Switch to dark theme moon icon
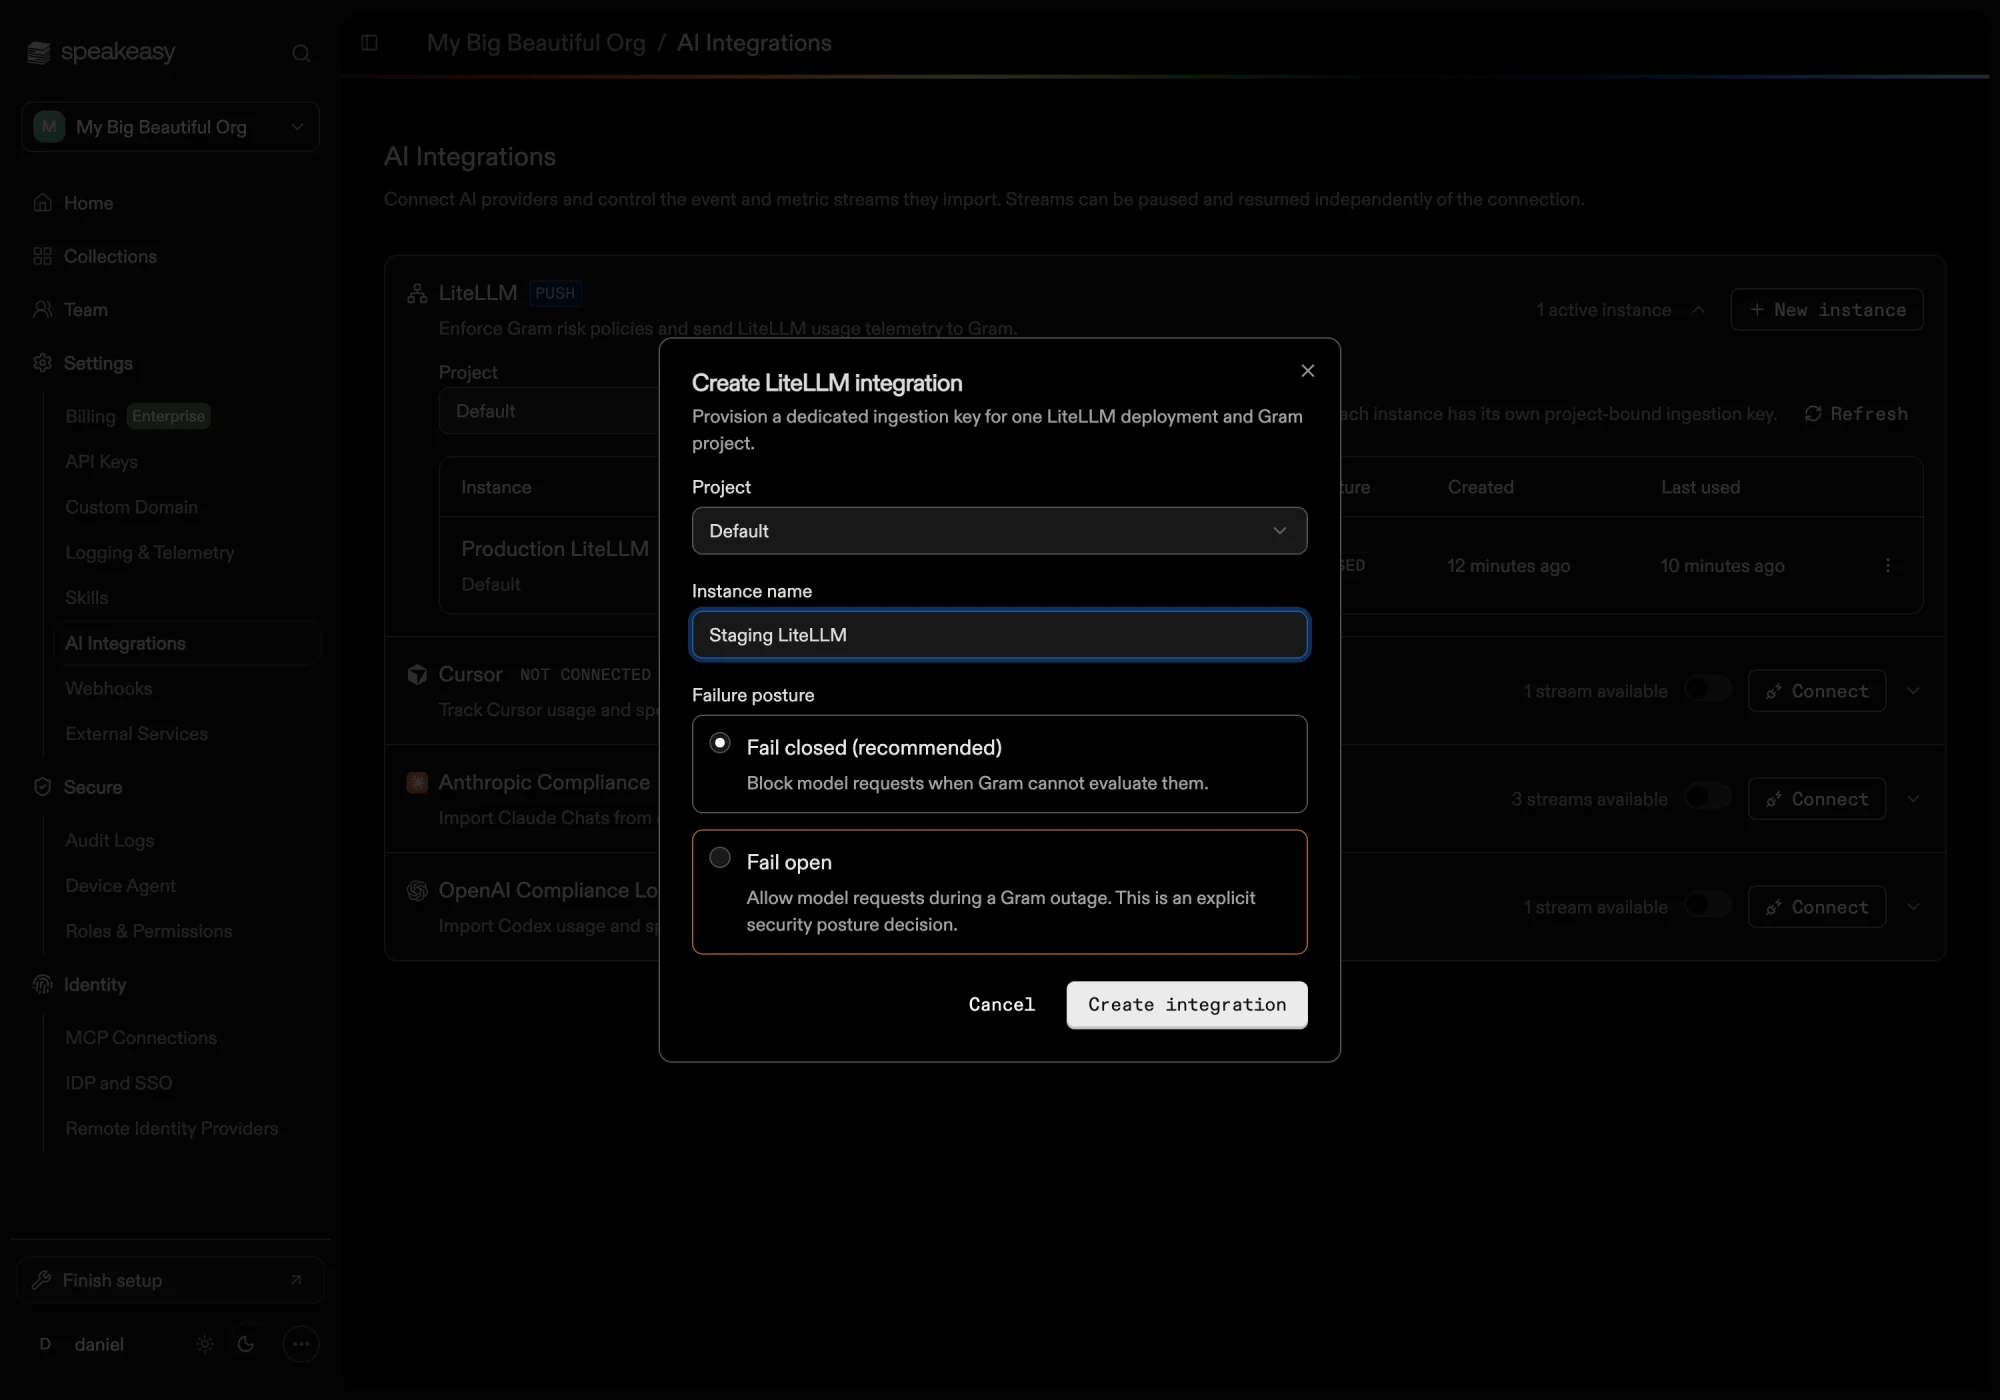This screenshot has height=1400, width=2000. coord(246,1344)
